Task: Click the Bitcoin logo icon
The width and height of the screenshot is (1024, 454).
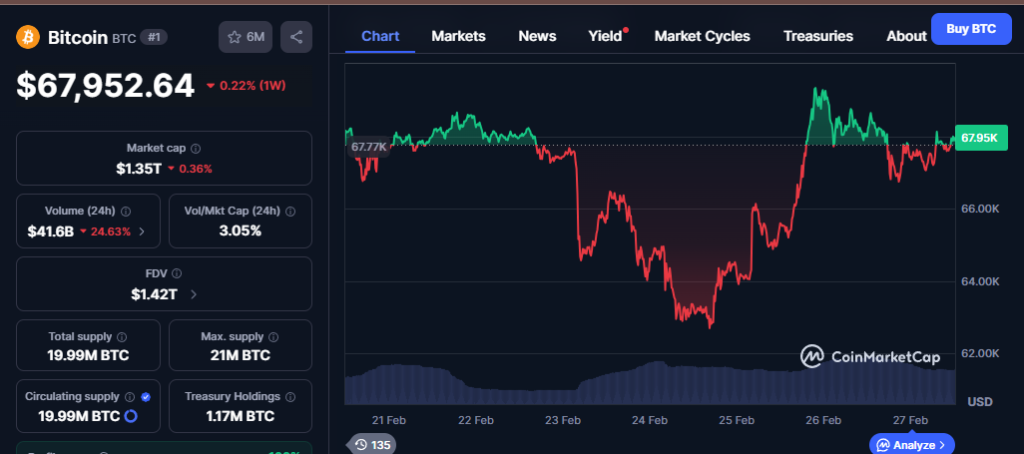Action: (28, 37)
